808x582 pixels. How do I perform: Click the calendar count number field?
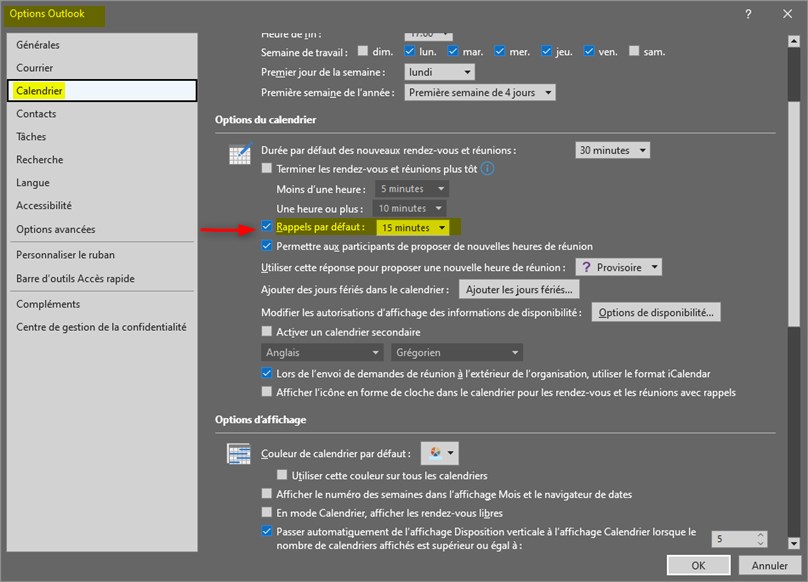733,539
